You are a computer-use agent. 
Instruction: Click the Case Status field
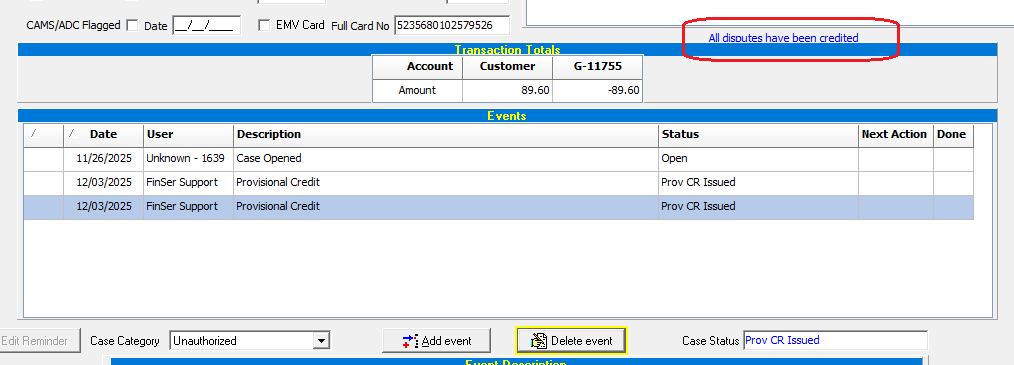835,340
